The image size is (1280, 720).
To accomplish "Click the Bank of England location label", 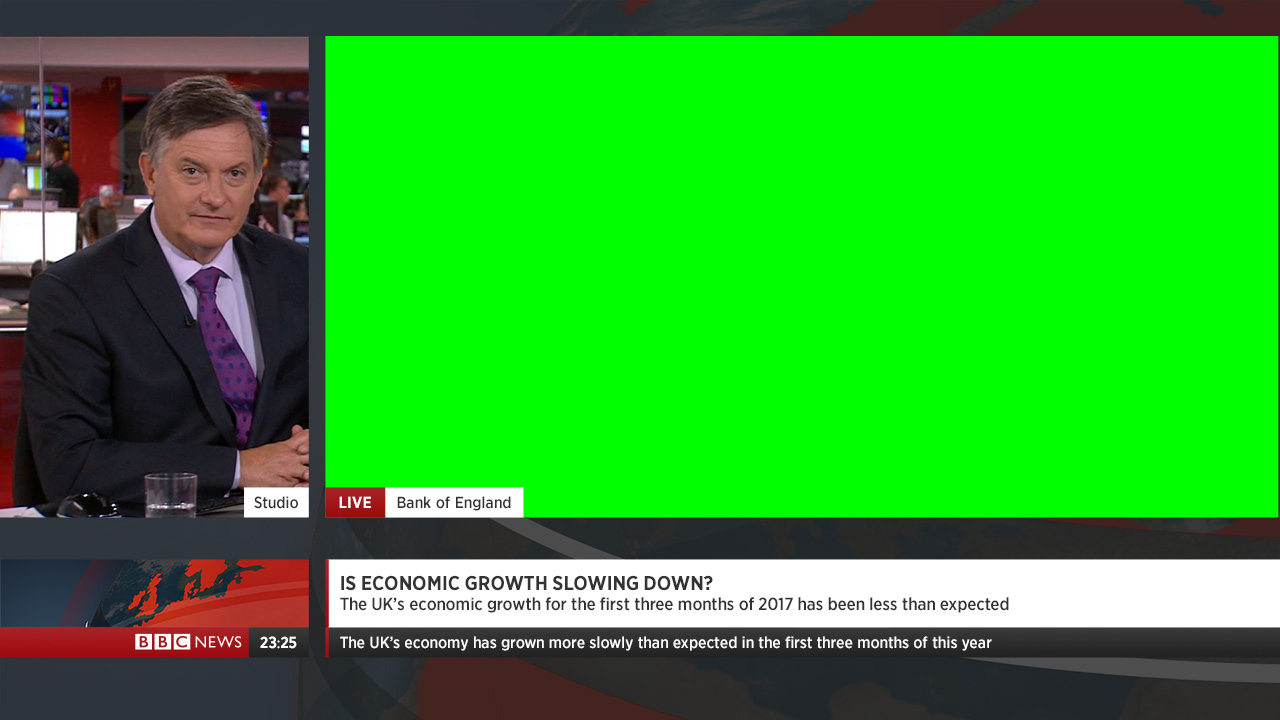I will pos(454,502).
